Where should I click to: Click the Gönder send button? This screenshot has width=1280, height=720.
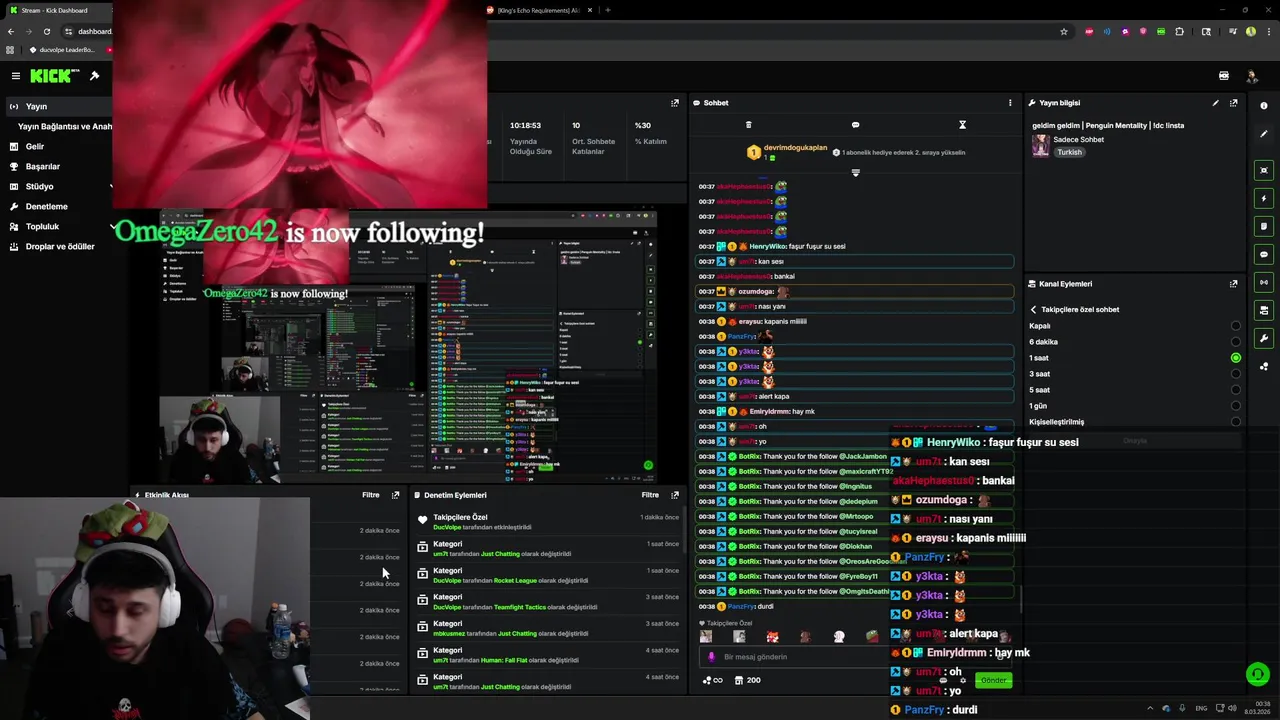click(x=994, y=680)
